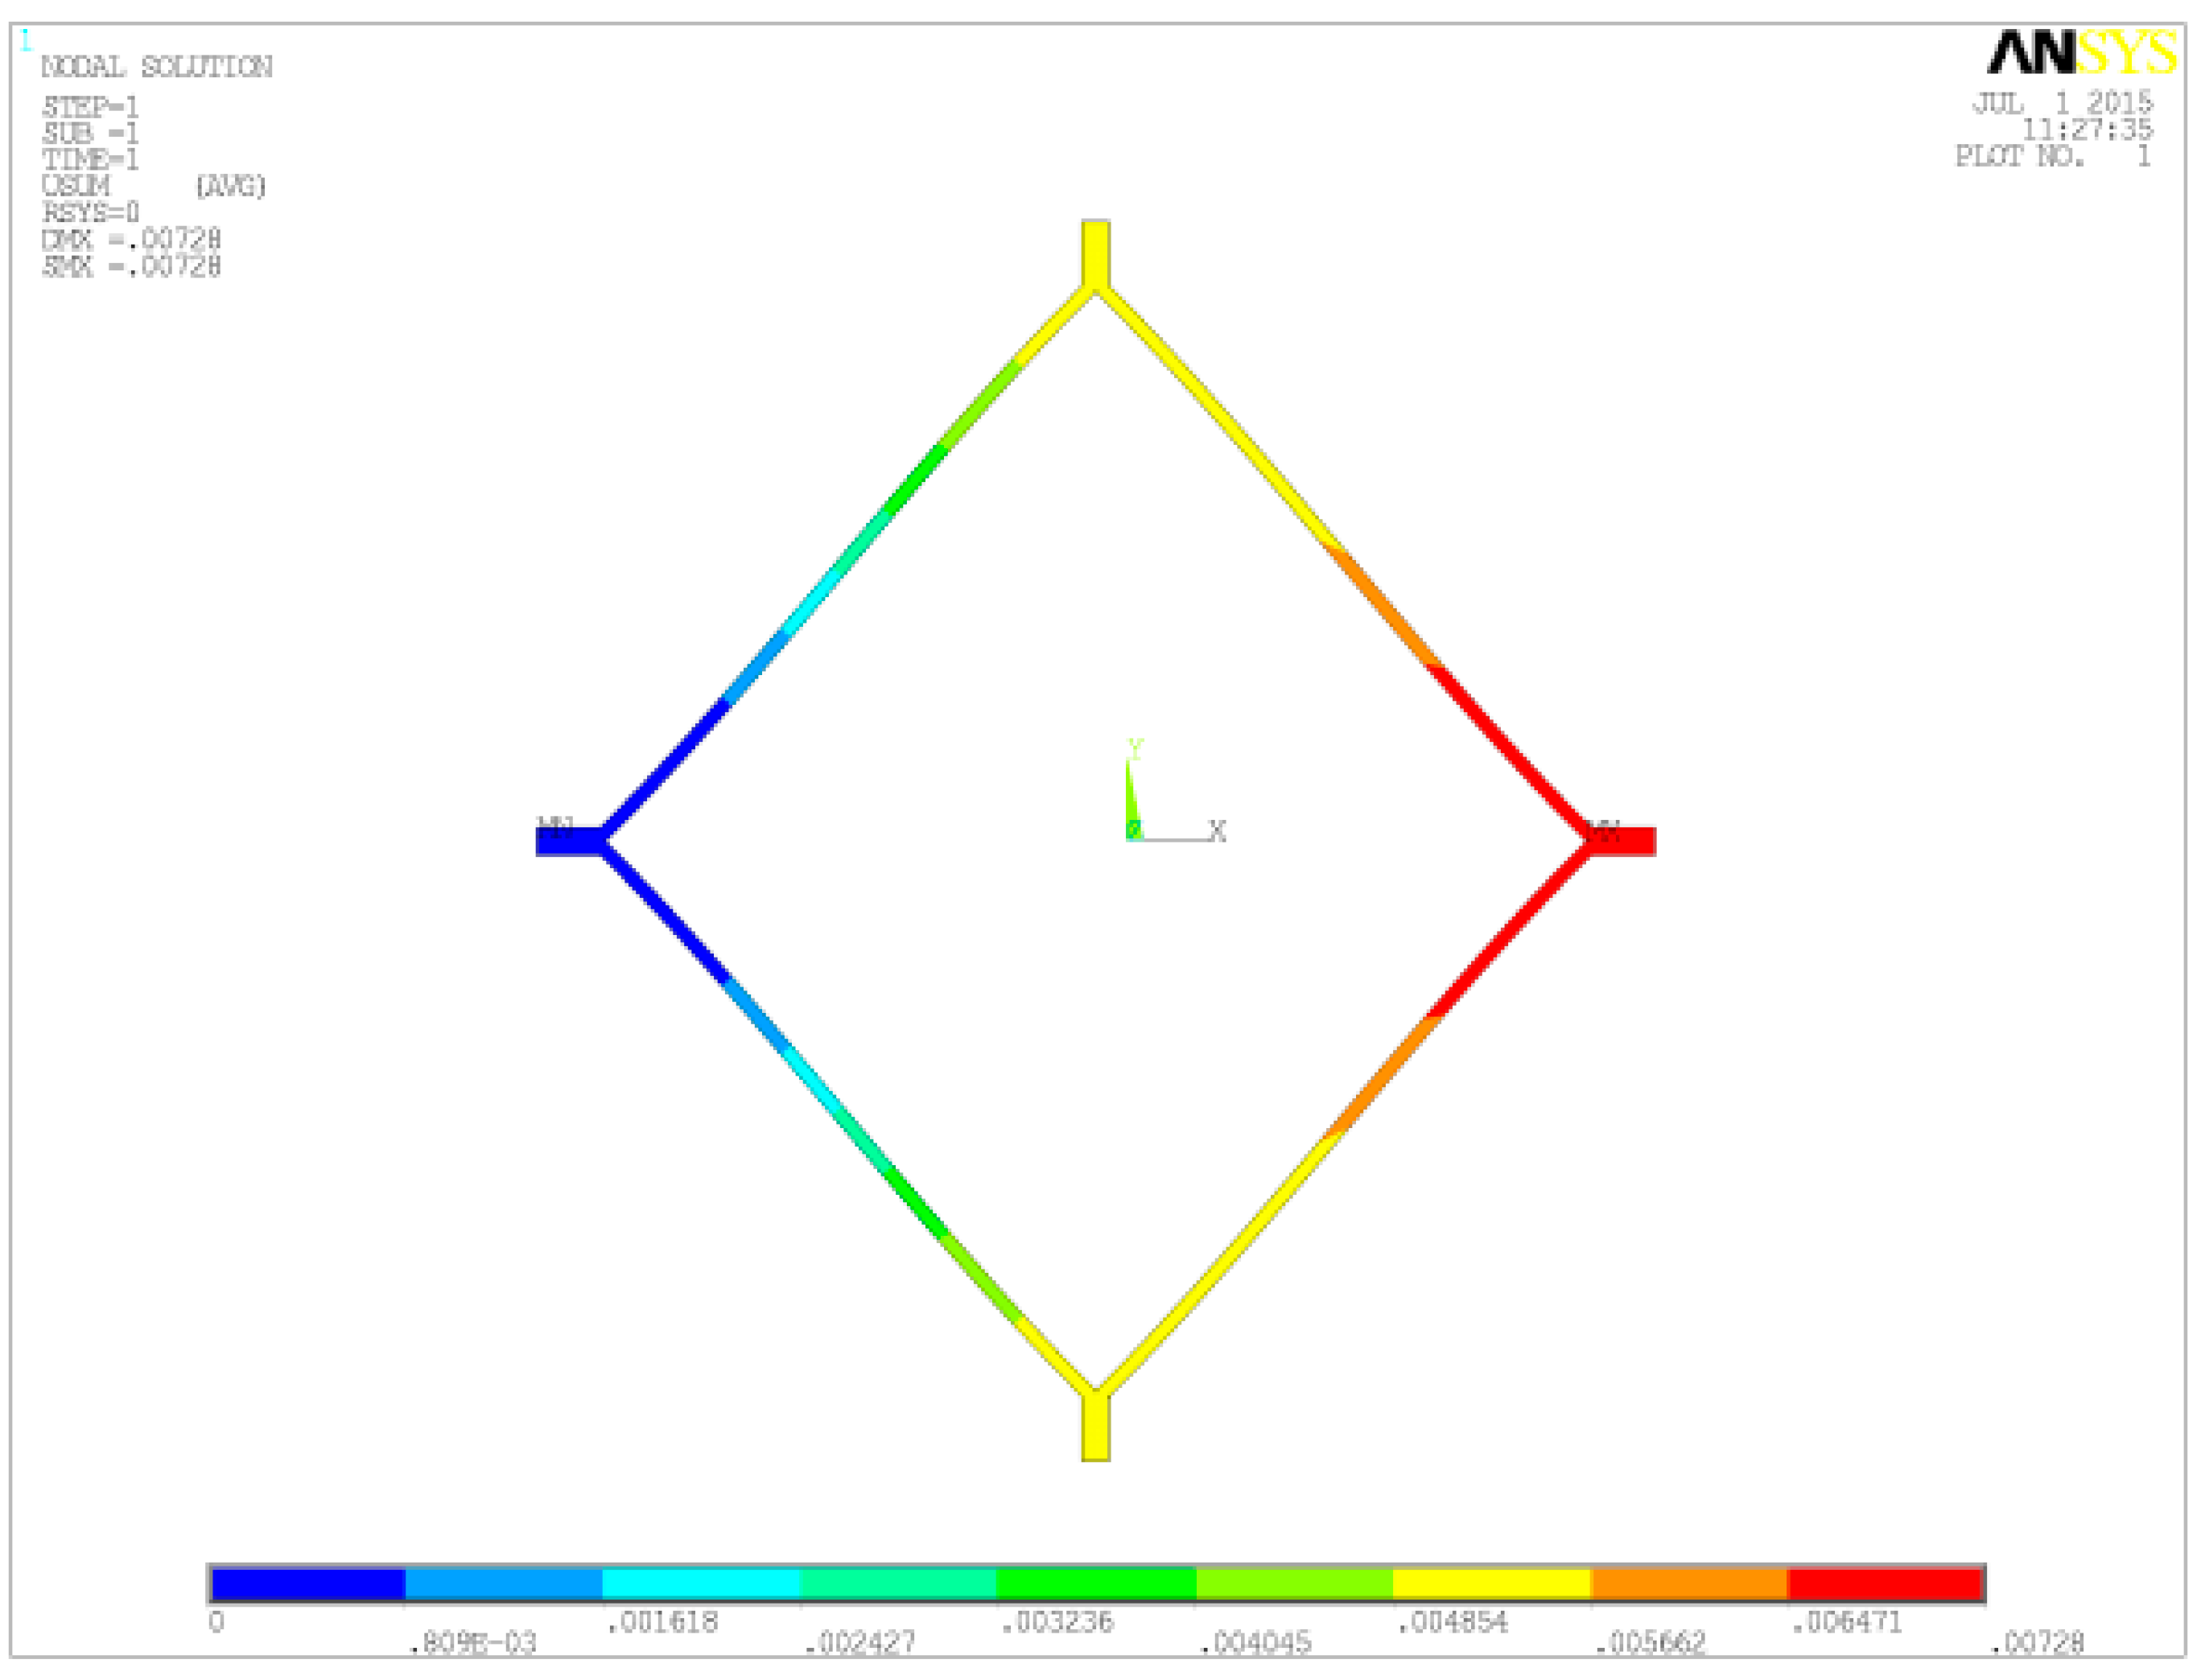Image resolution: width=2201 pixels, height=1680 pixels.
Task: Click the PLOT NO. 1 label
Action: pos(2052,157)
